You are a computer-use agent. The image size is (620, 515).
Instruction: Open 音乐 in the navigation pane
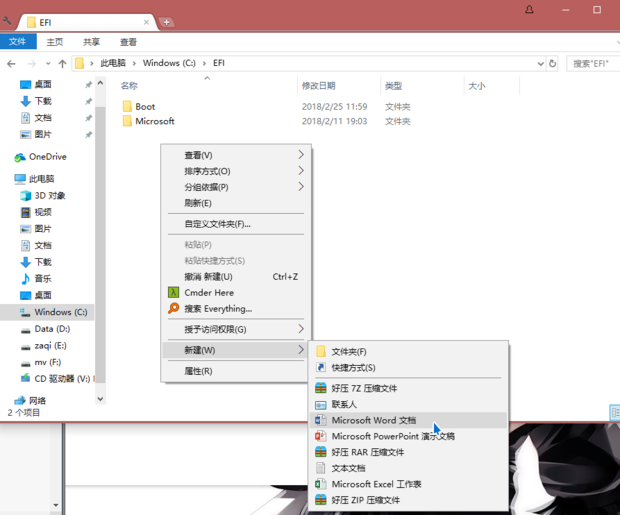pyautogui.click(x=36, y=278)
